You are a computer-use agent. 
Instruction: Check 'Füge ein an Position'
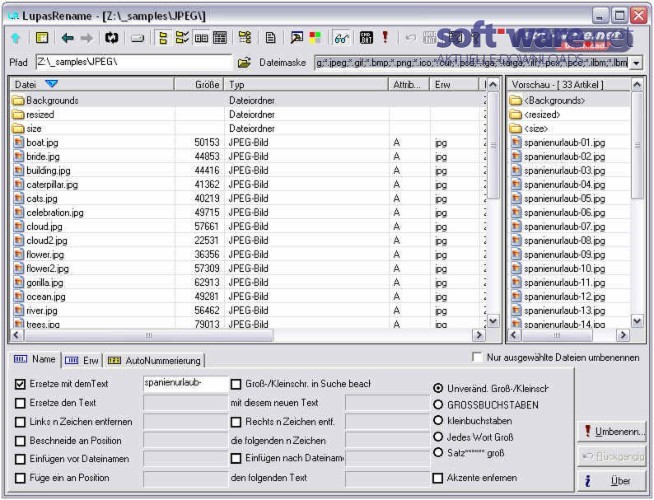coord(20,478)
